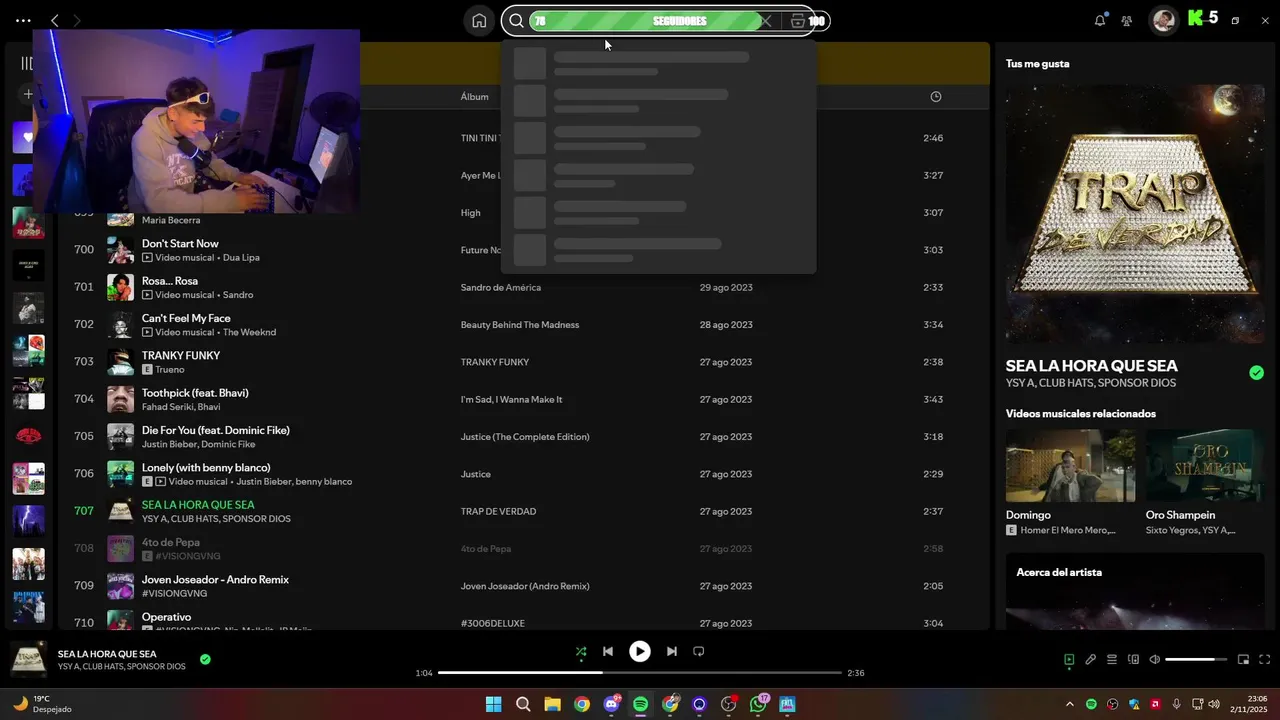Open Google Chrome from taskbar

[x=582, y=704]
